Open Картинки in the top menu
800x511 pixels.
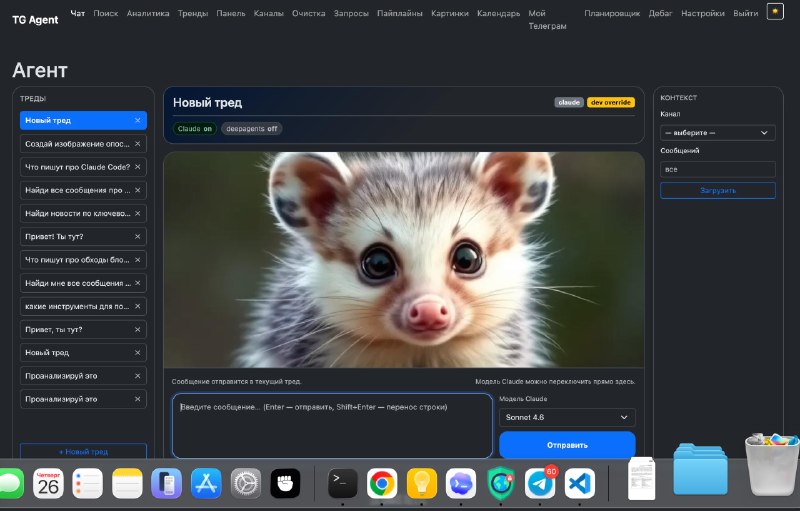[449, 13]
